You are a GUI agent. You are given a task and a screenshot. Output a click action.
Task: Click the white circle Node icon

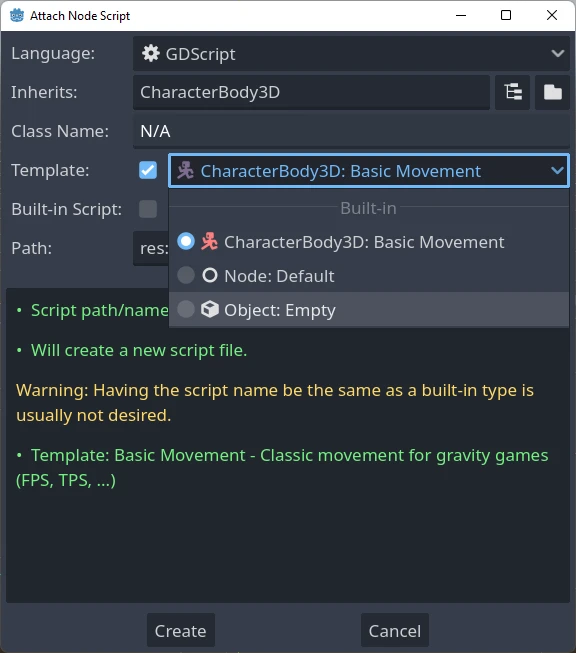209,275
